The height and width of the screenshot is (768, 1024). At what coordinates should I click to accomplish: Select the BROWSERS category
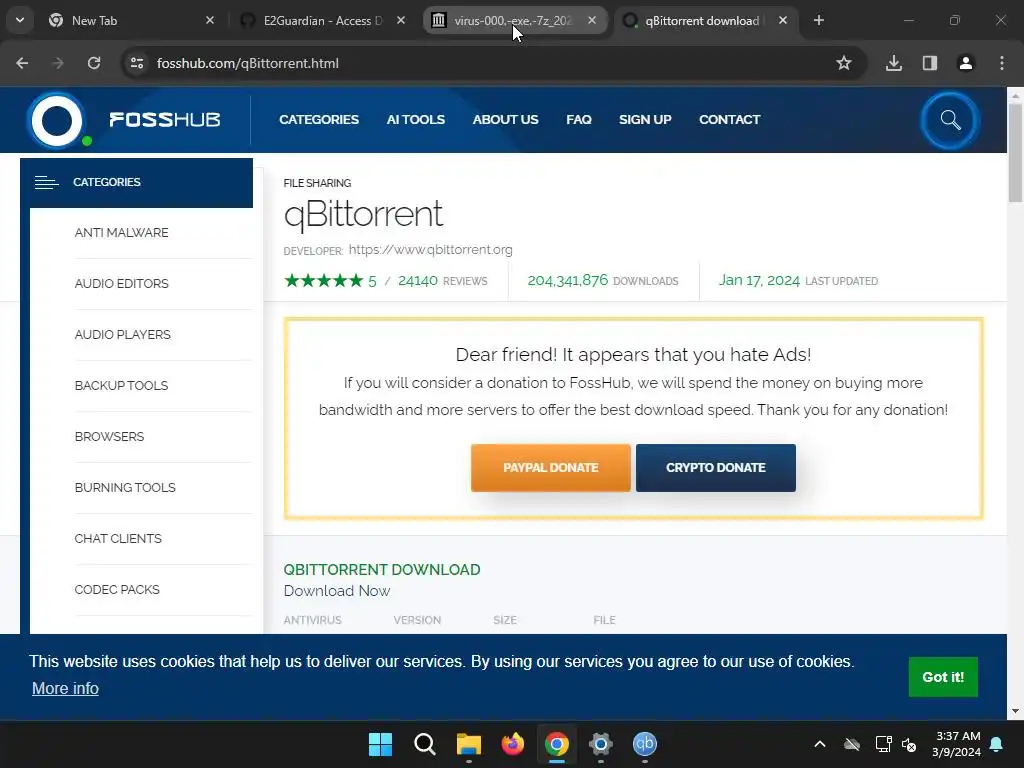click(x=109, y=436)
